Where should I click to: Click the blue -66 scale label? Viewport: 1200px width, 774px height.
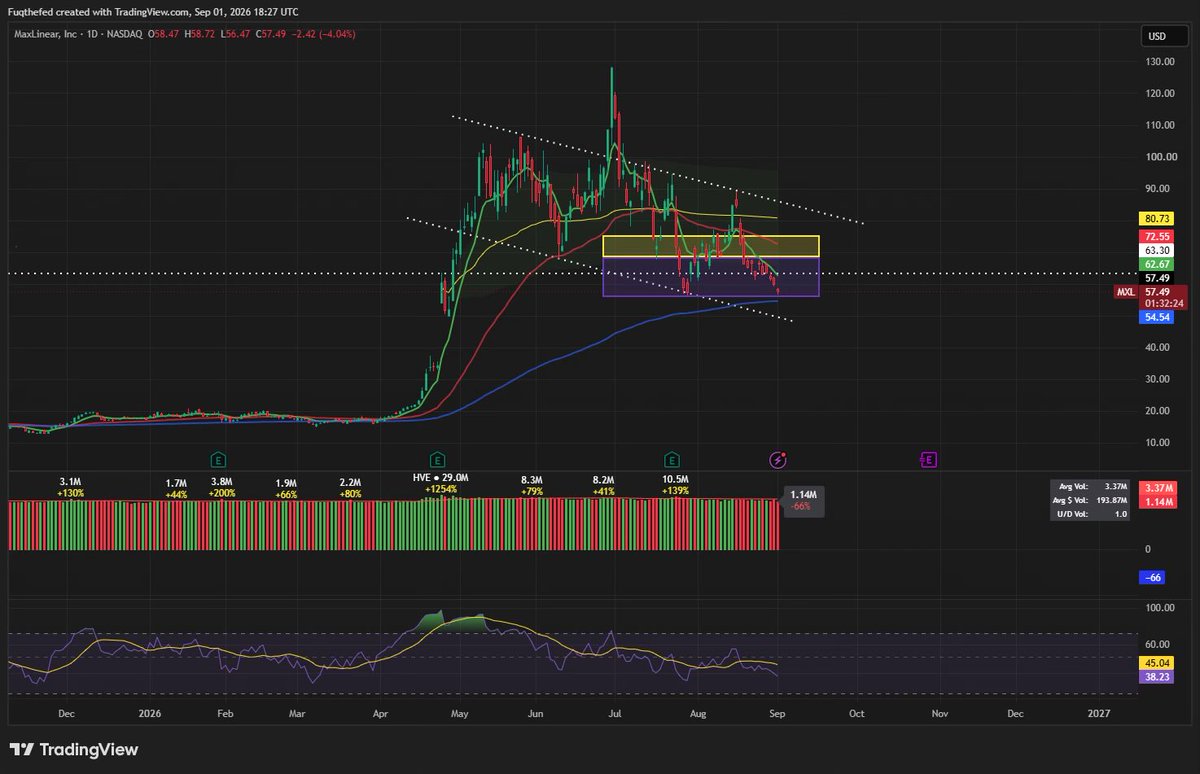pyautogui.click(x=1152, y=578)
